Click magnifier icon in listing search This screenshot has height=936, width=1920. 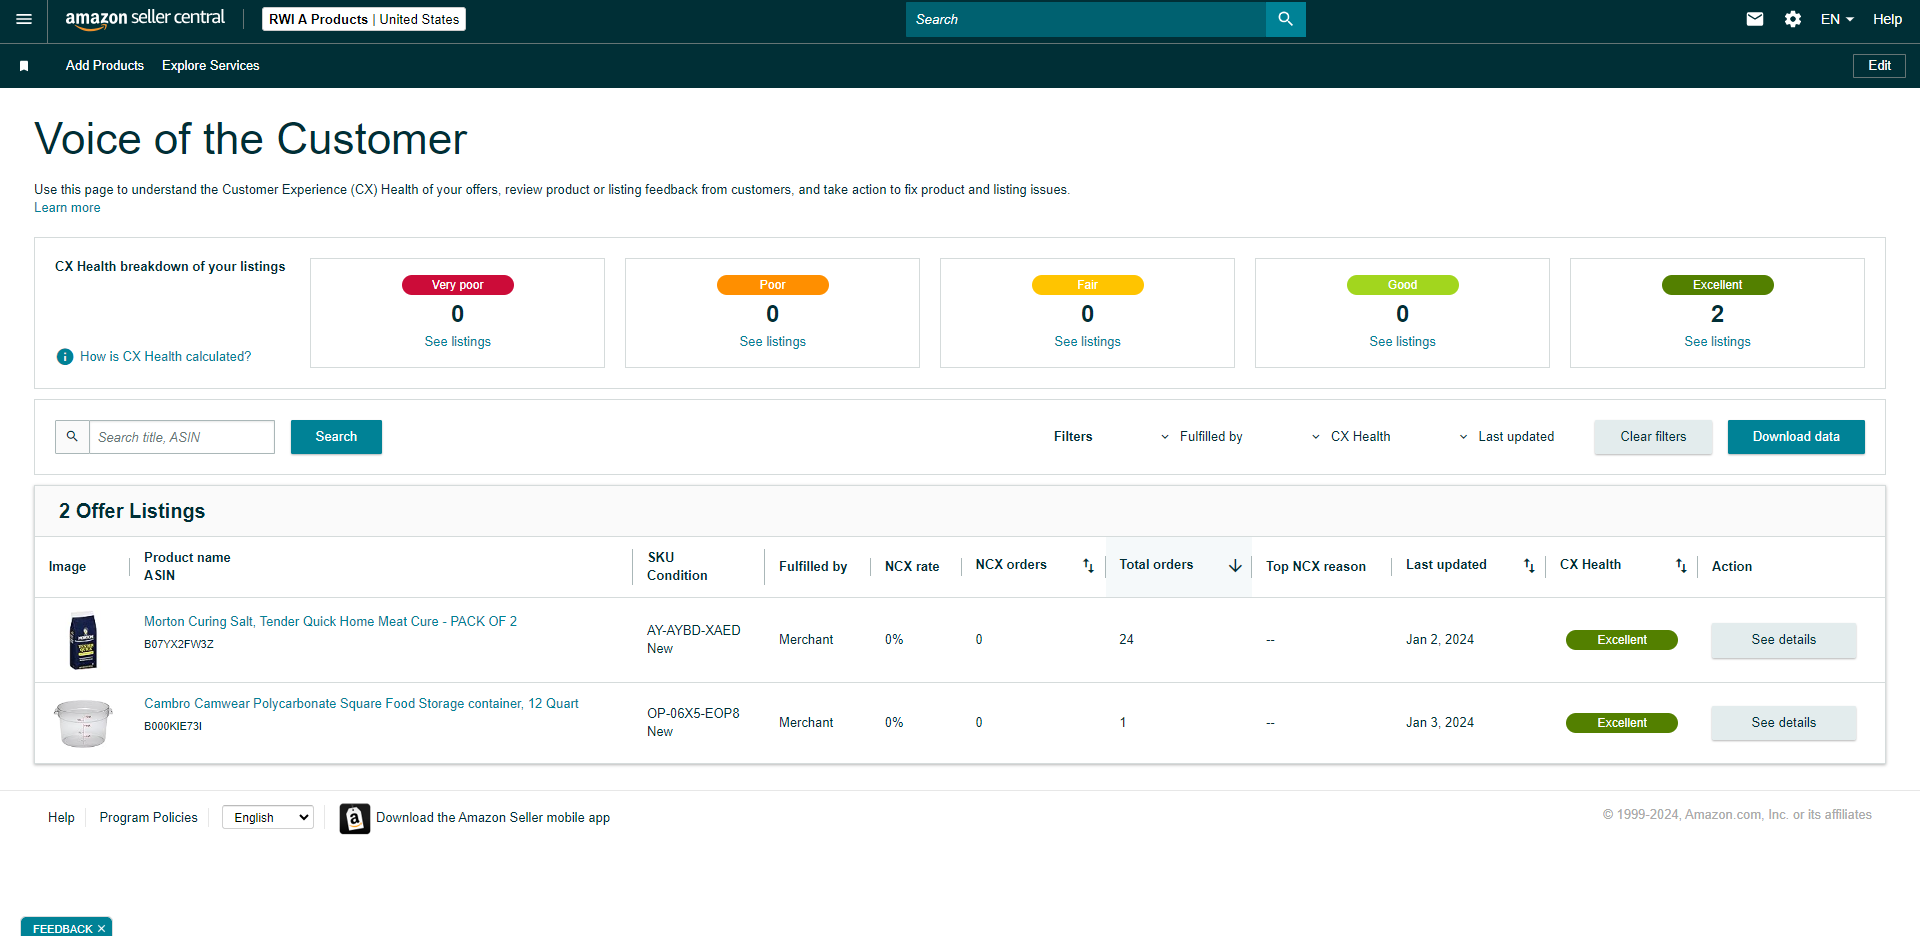[72, 437]
